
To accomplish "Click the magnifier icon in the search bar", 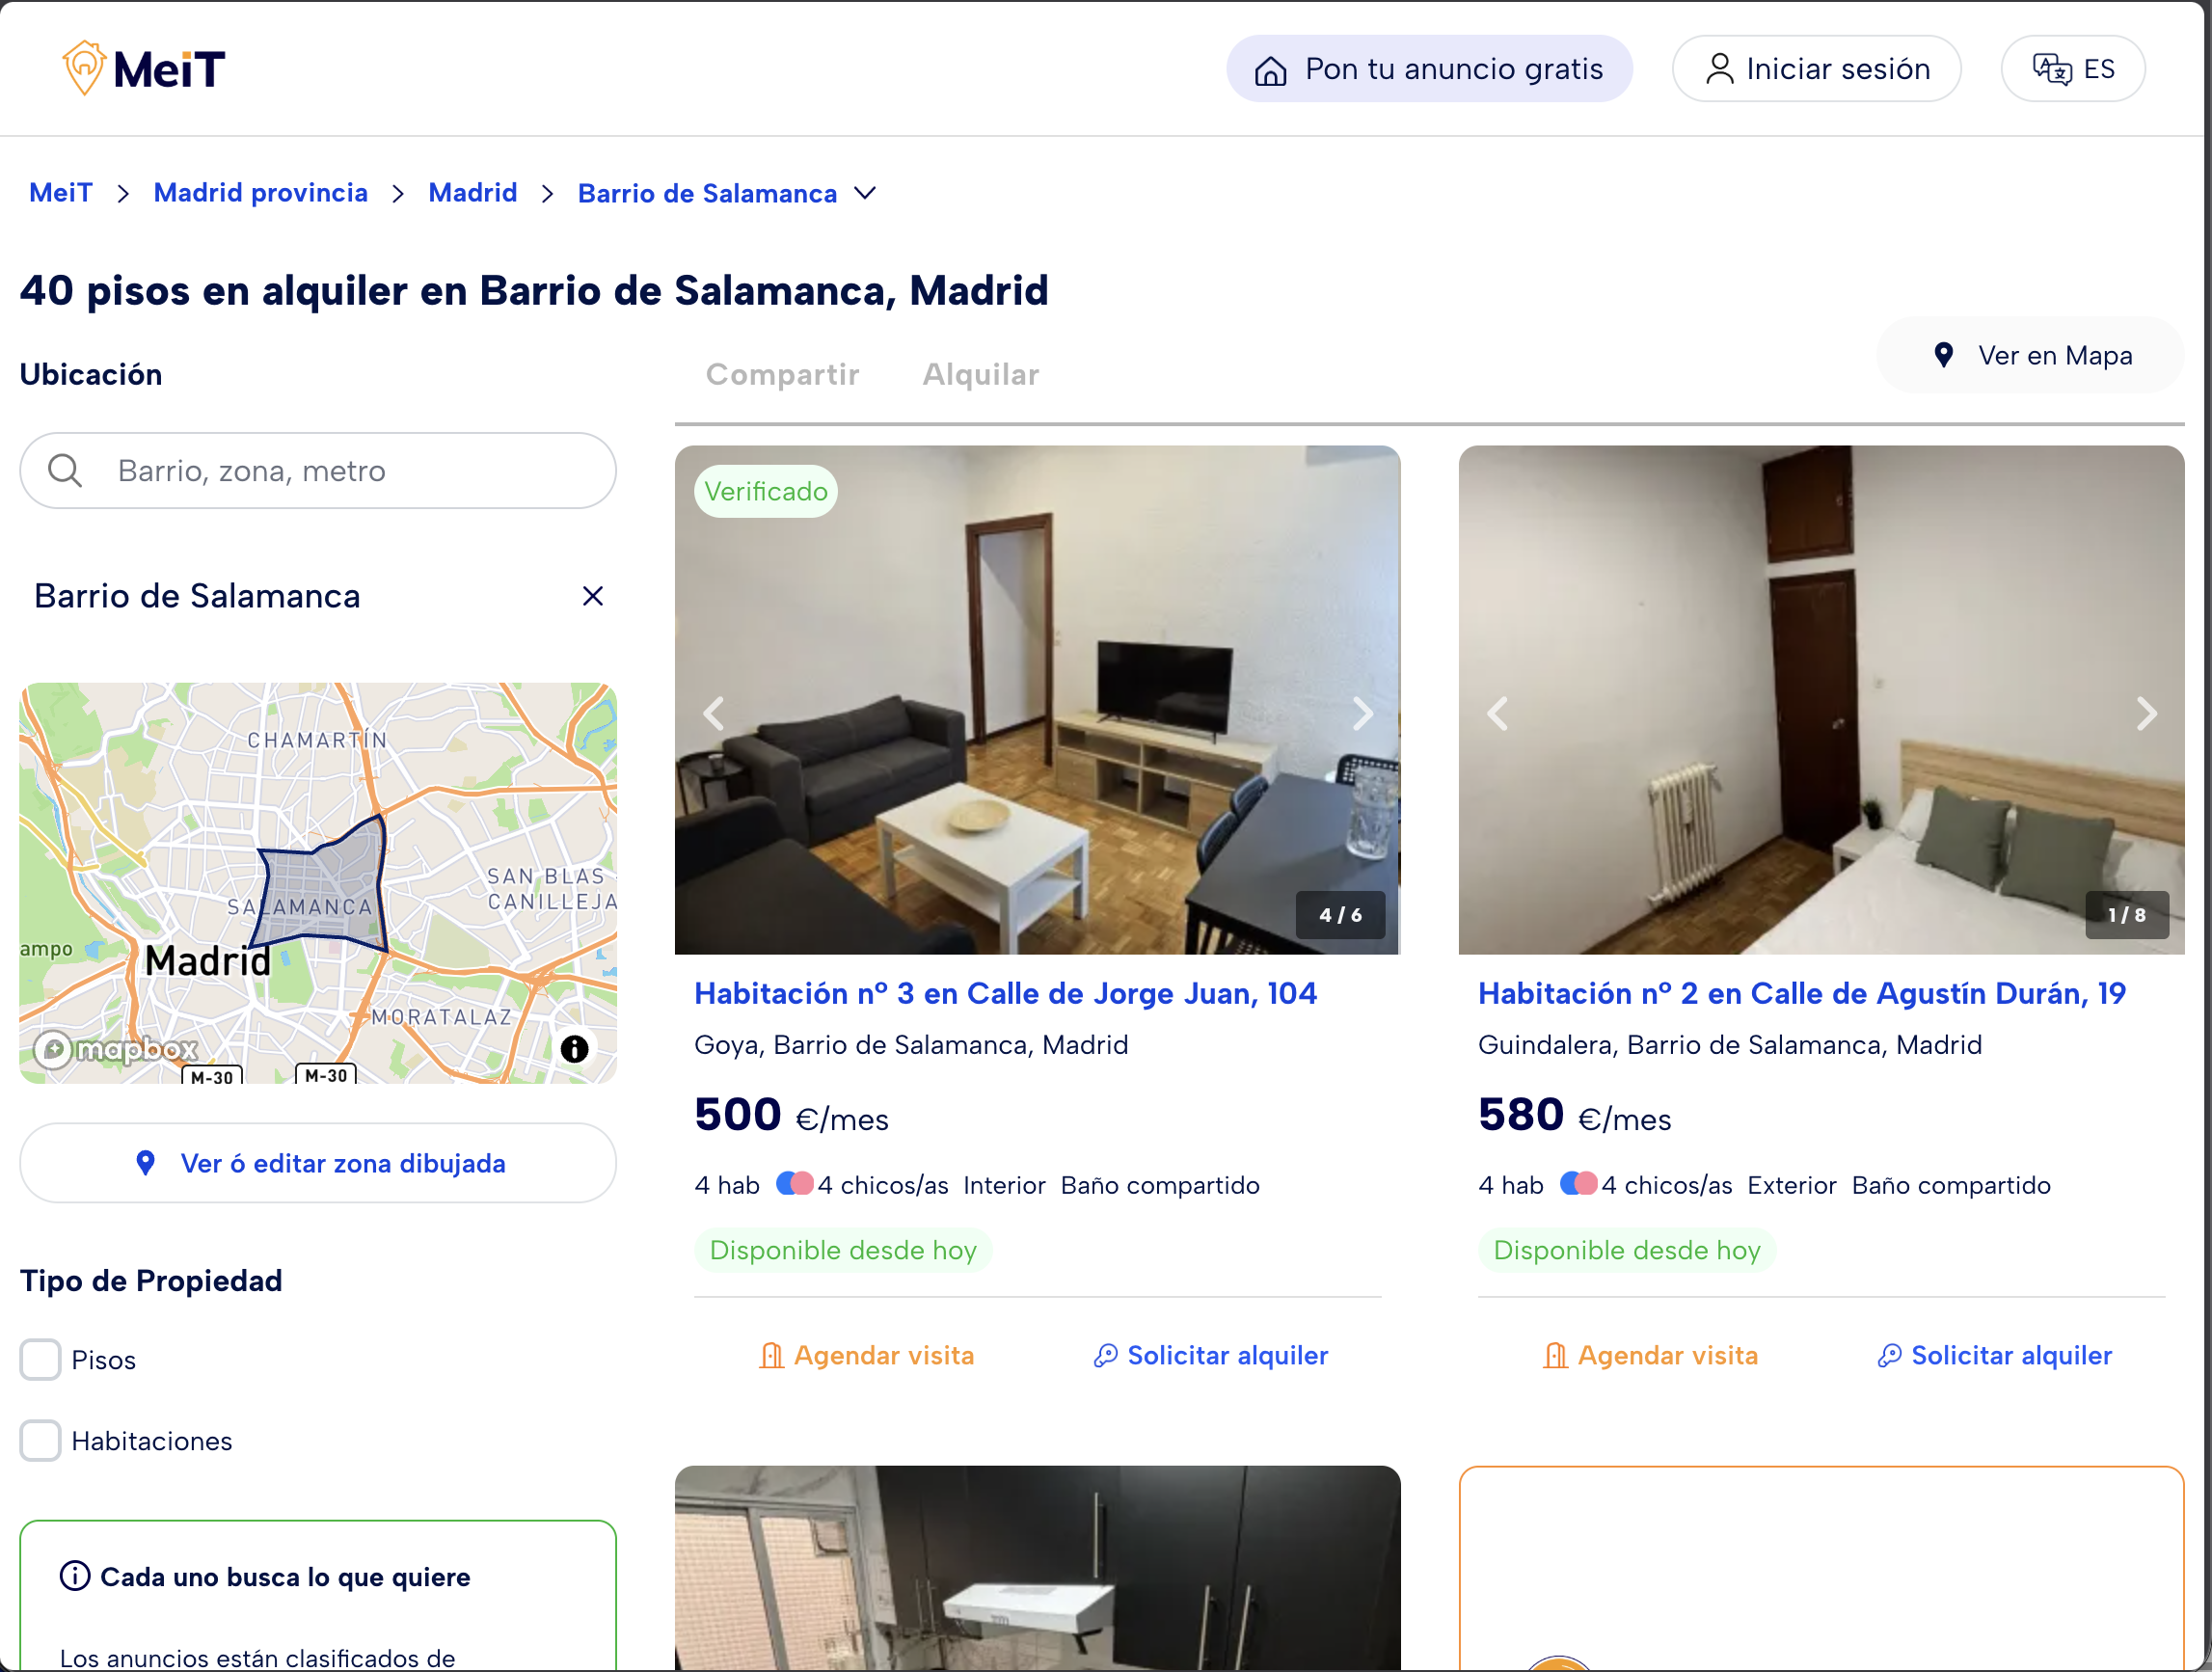I will coord(64,470).
